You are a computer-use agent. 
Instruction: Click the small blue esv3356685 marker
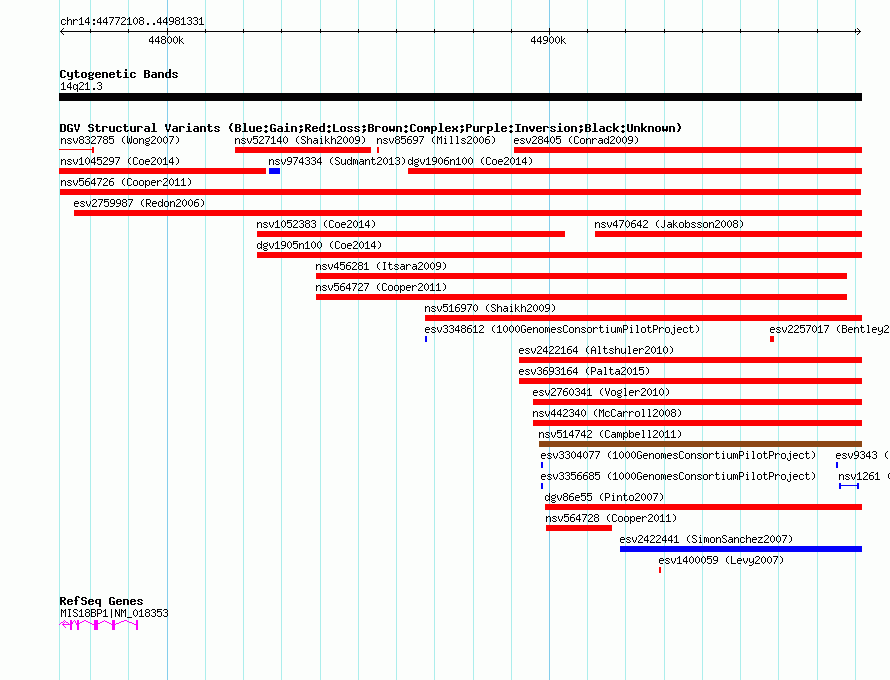pyautogui.click(x=541, y=486)
